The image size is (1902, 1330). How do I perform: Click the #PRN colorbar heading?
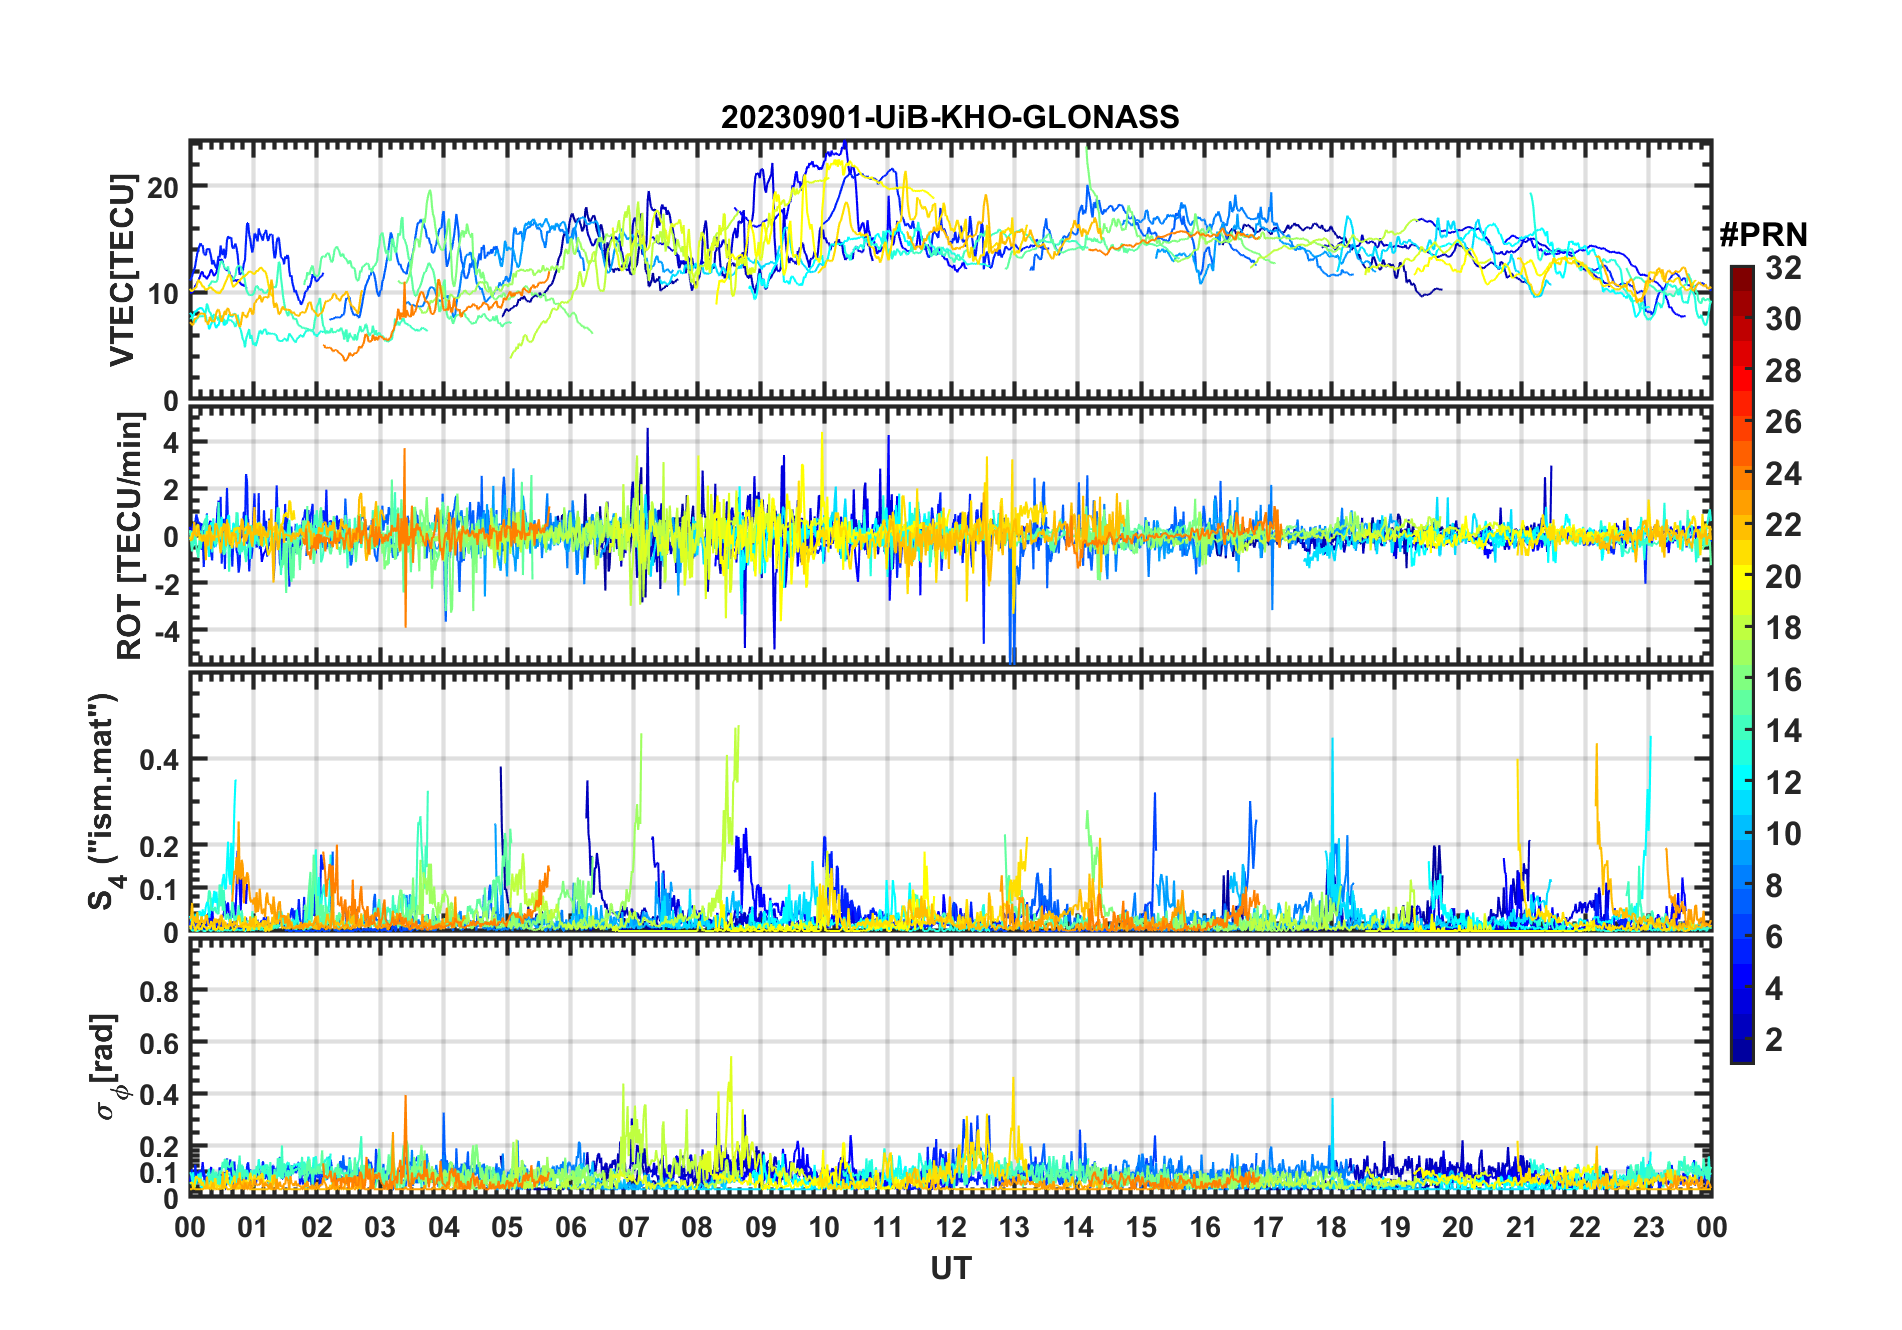click(x=1763, y=235)
